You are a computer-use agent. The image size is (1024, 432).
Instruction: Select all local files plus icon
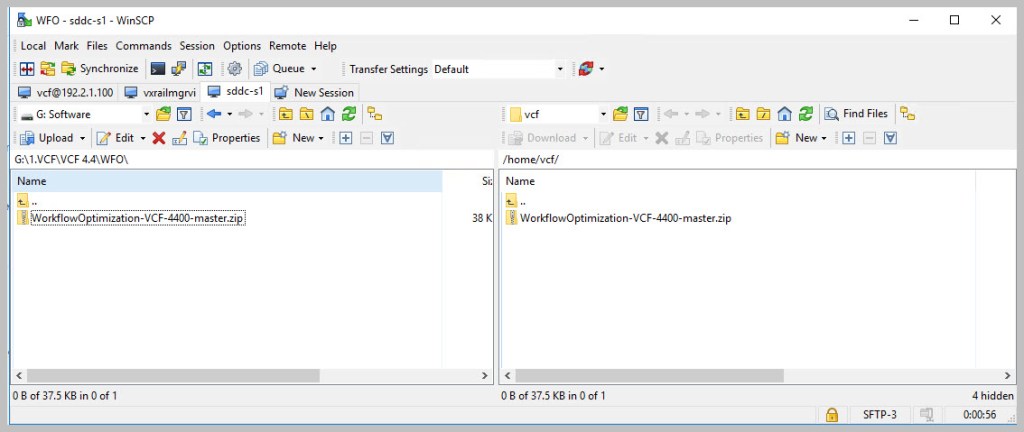pos(345,138)
